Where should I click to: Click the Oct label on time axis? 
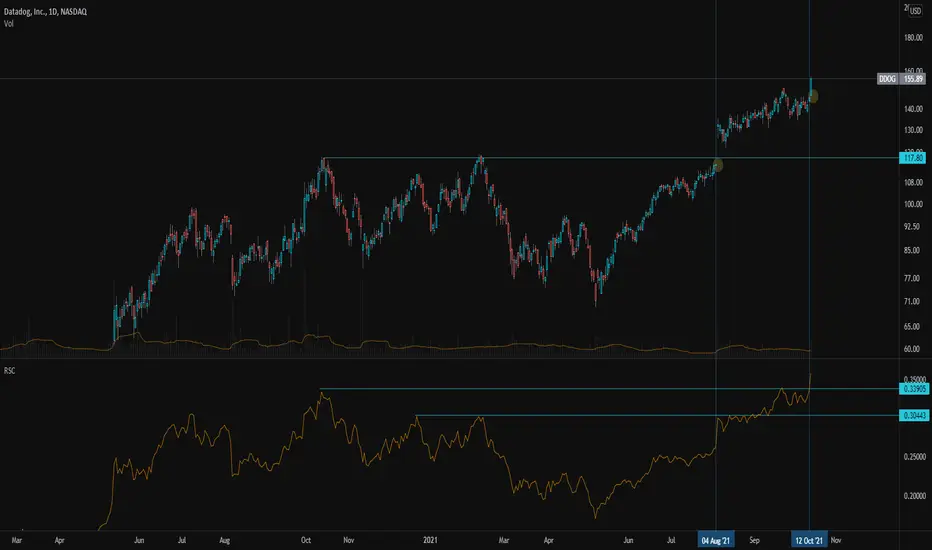point(306,540)
